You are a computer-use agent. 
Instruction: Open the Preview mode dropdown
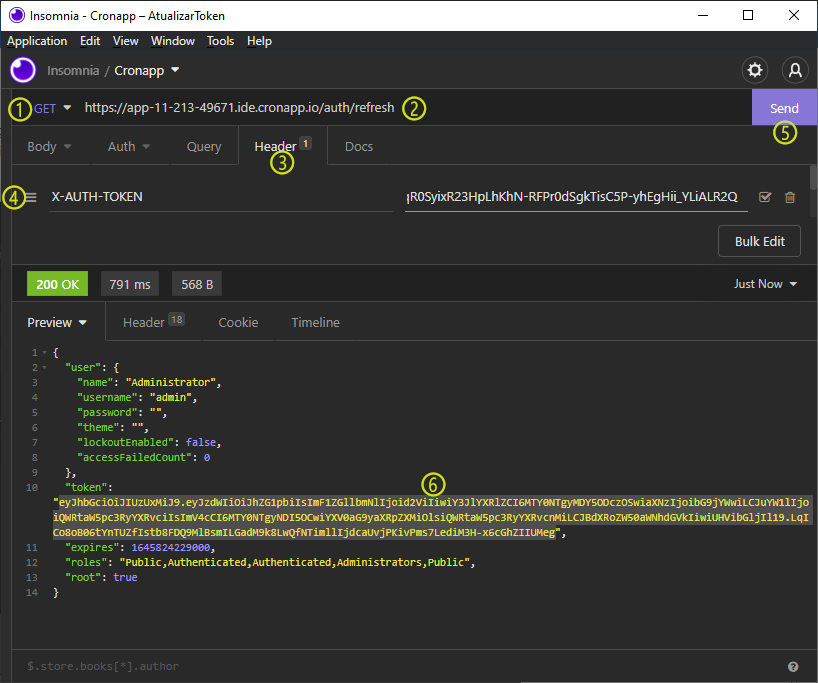[x=57, y=322]
